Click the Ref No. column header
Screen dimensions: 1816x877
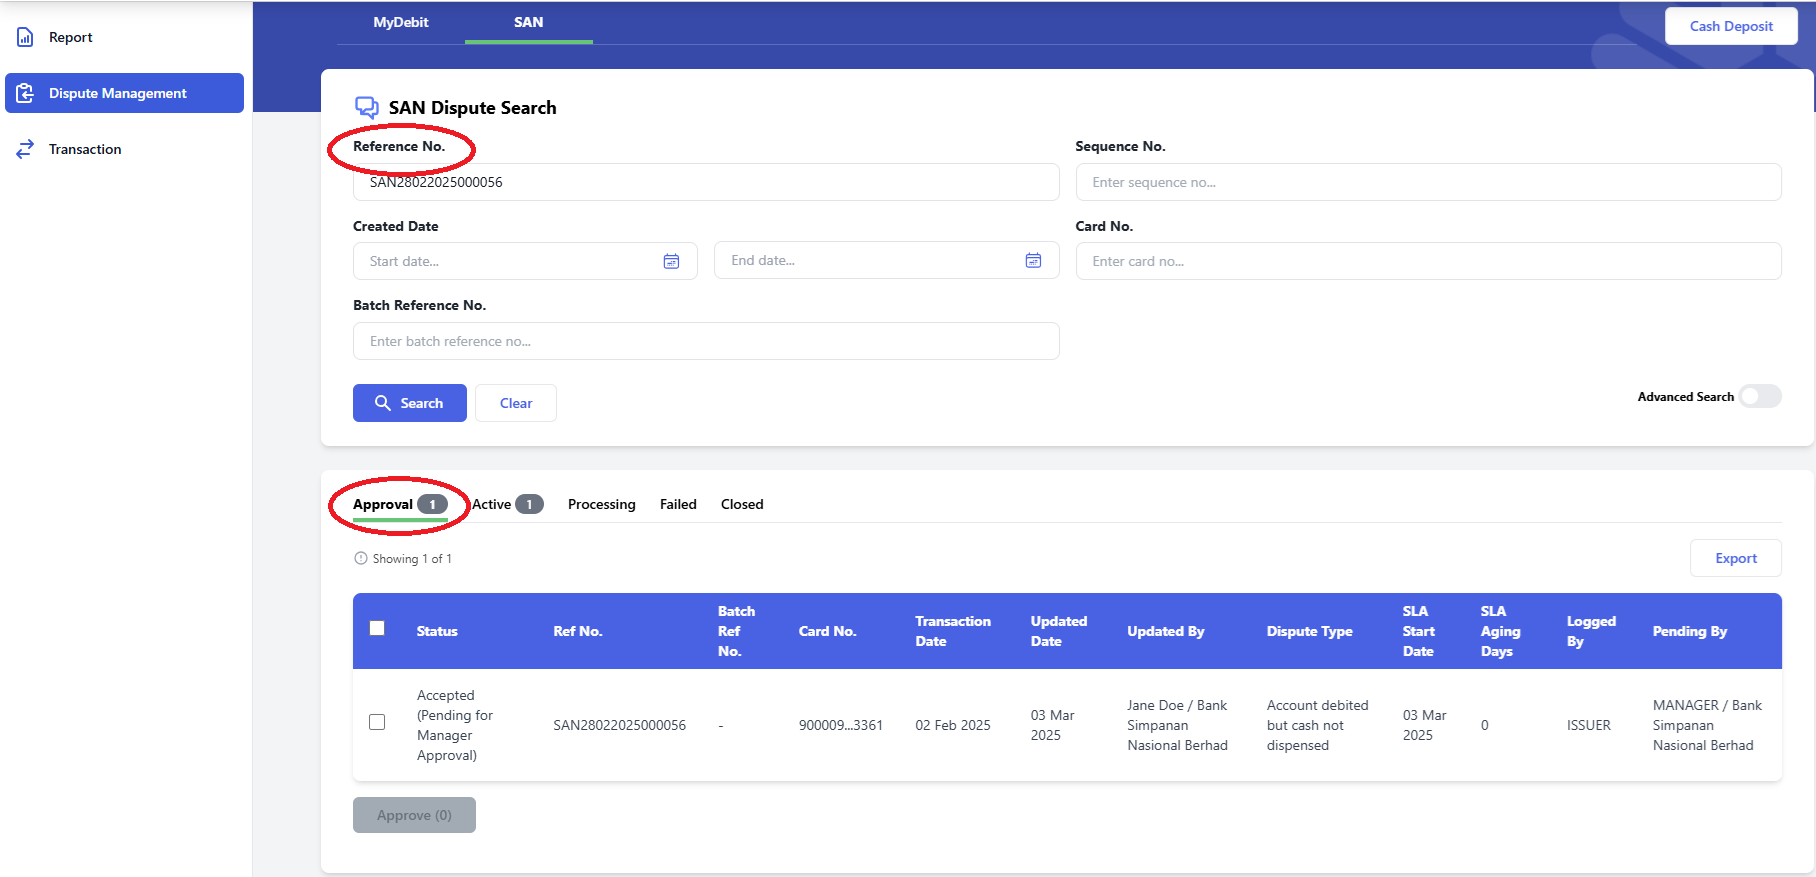click(x=578, y=631)
